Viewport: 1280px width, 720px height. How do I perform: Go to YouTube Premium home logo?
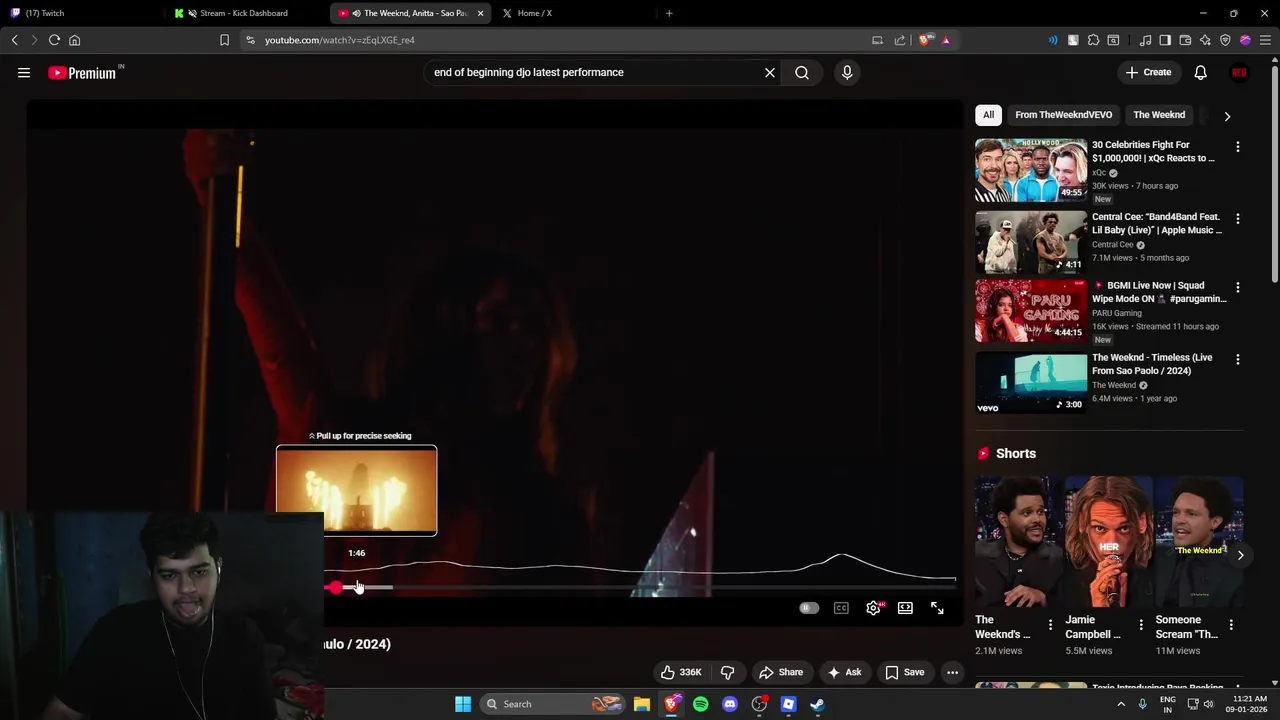click(82, 72)
